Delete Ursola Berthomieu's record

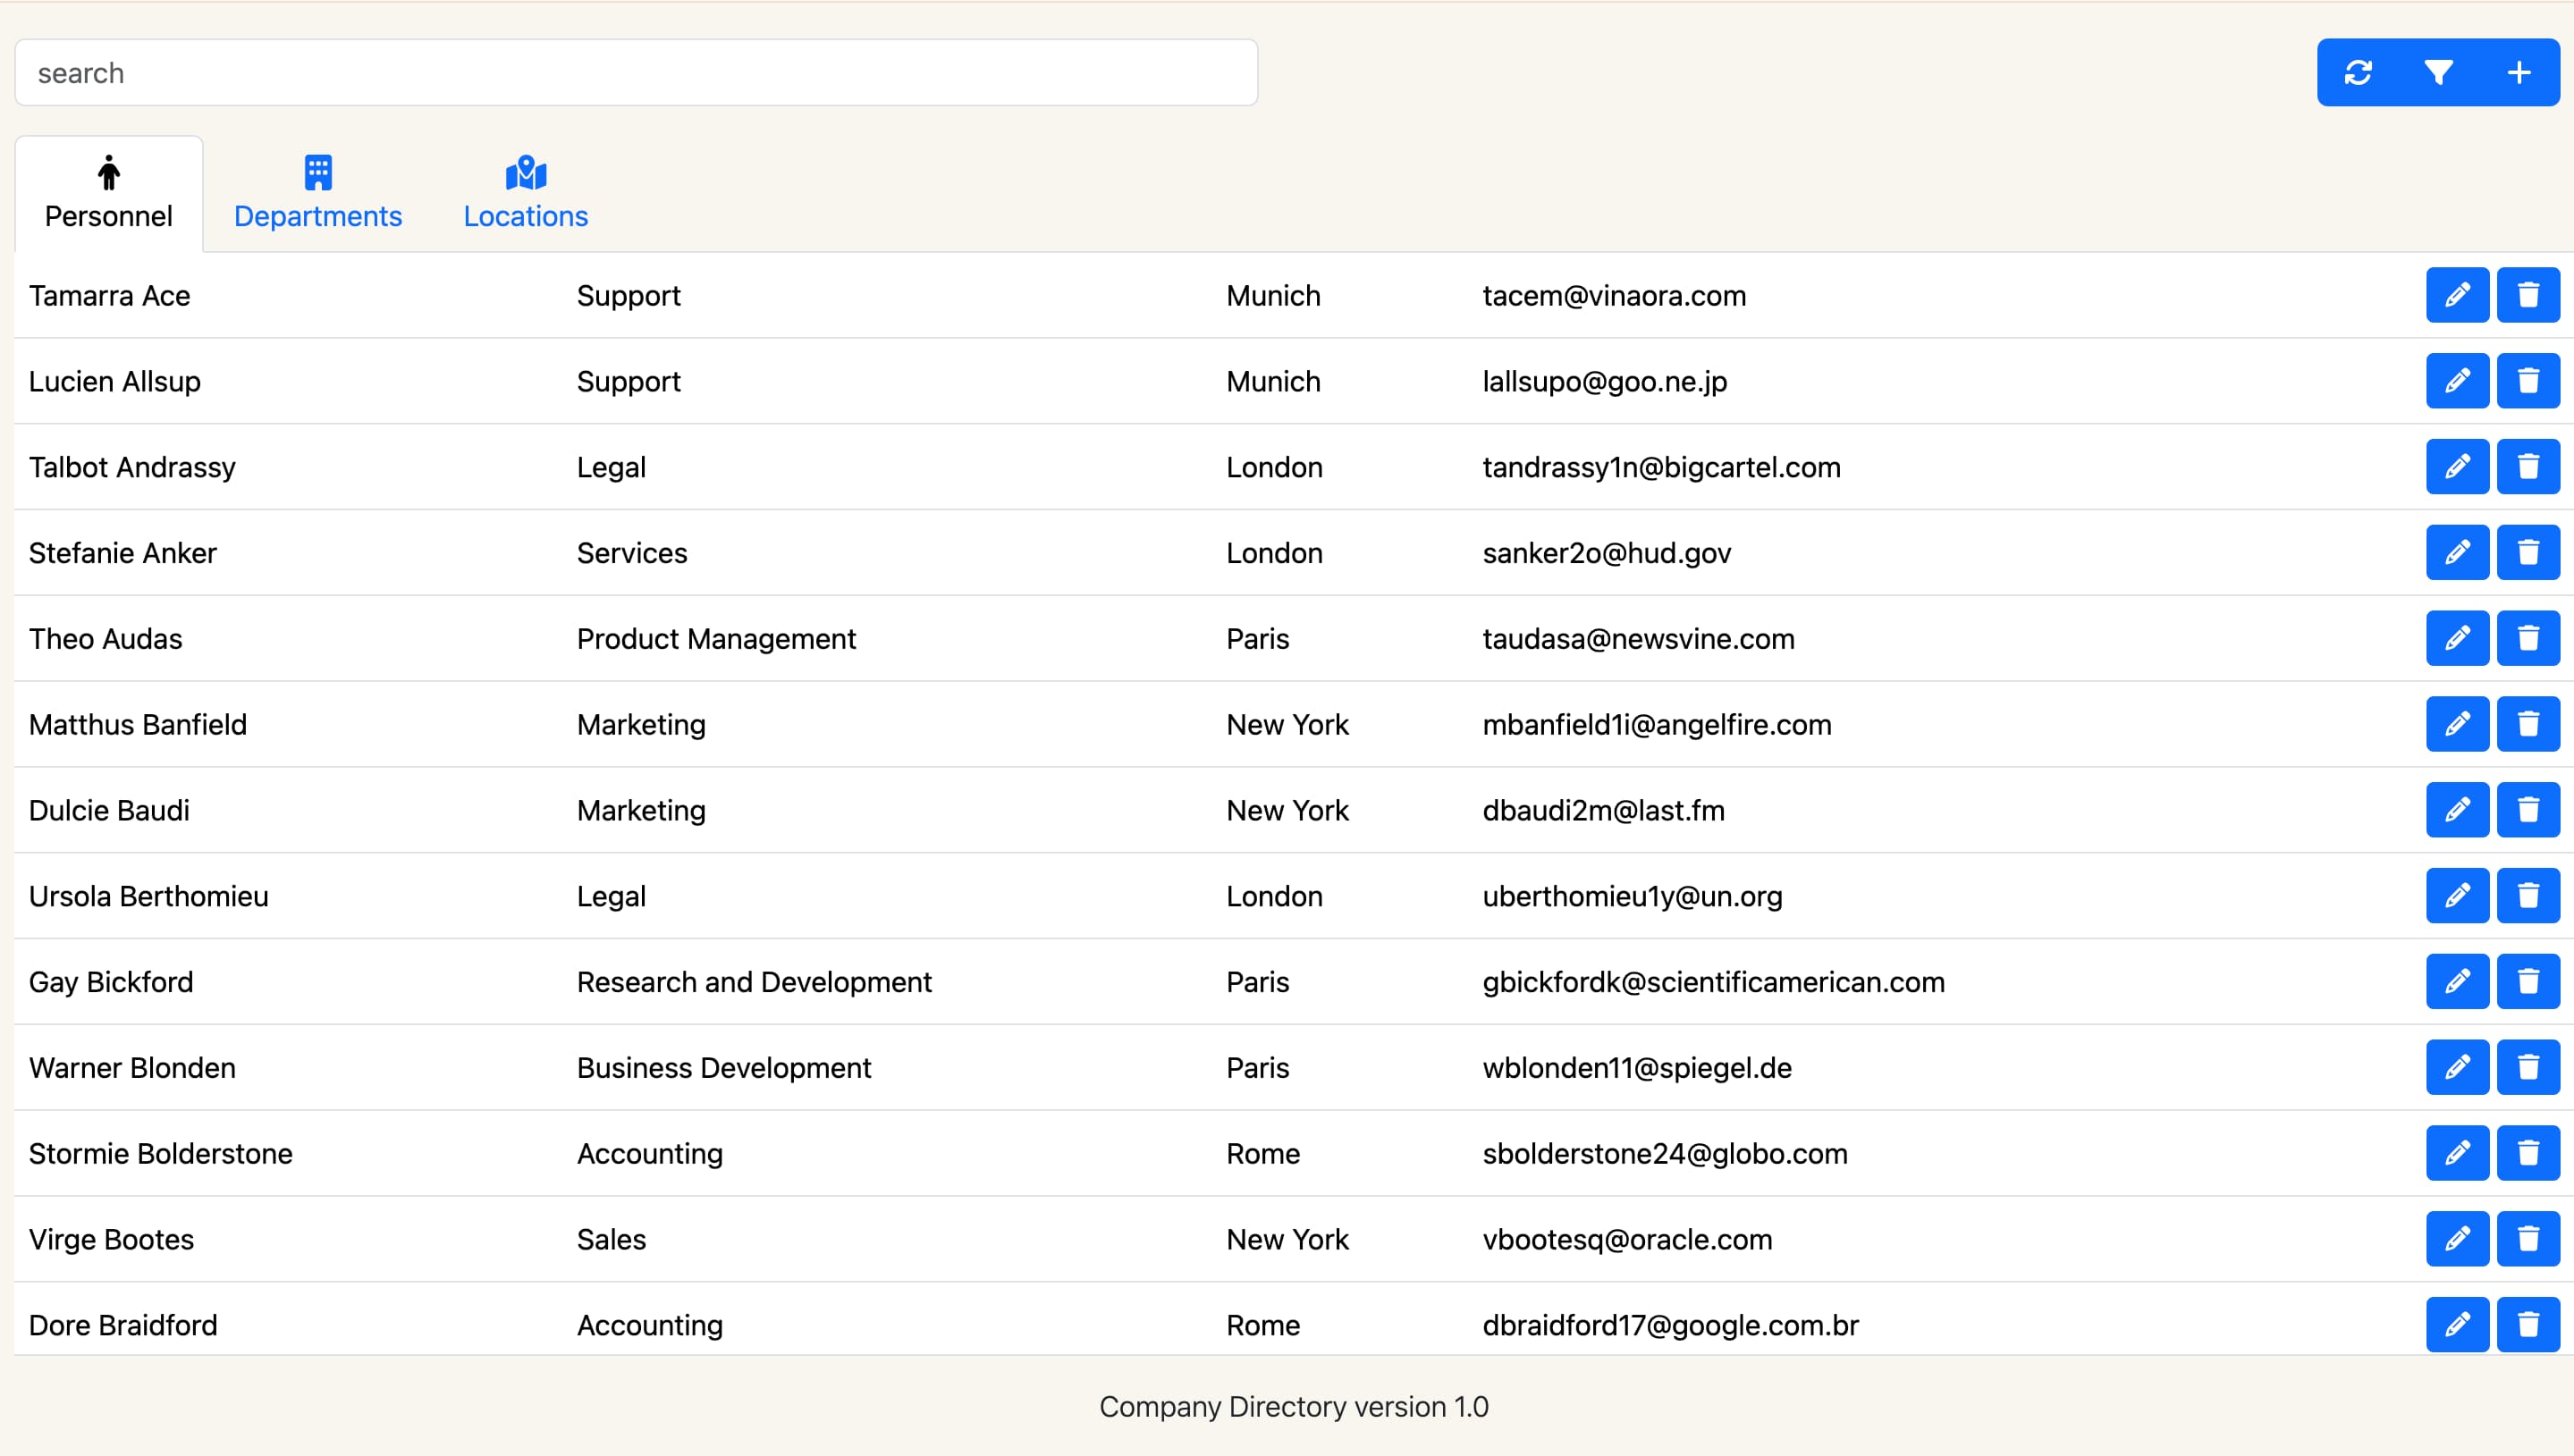tap(2527, 896)
